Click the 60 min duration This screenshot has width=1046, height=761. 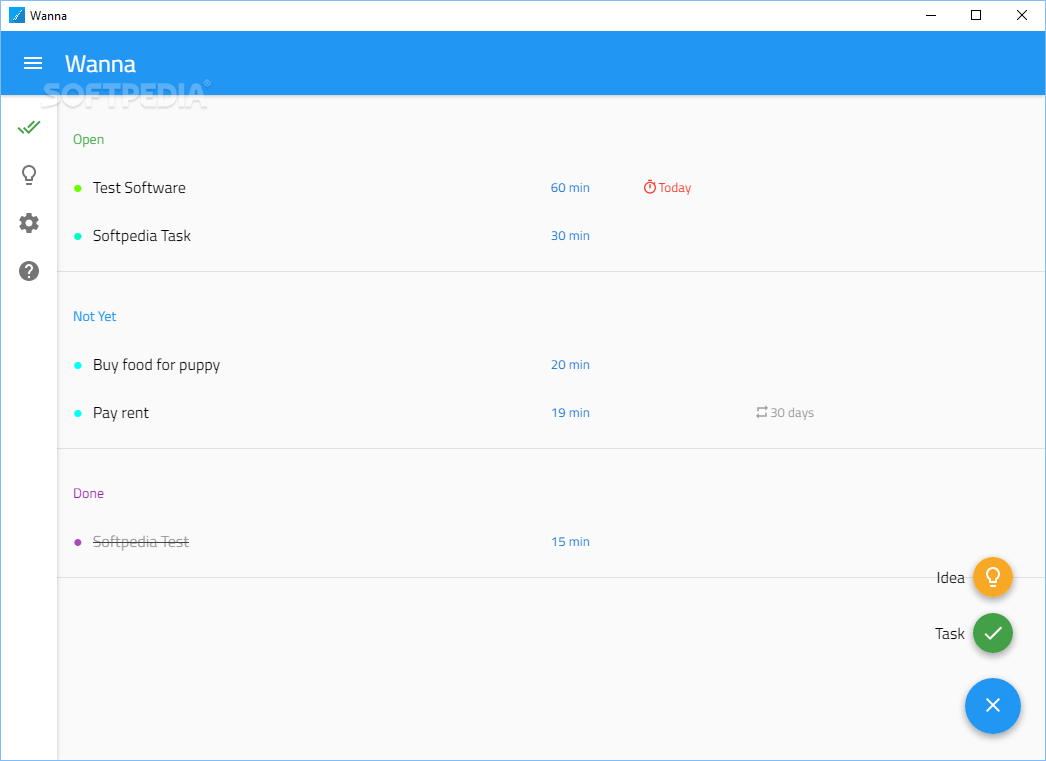click(570, 187)
